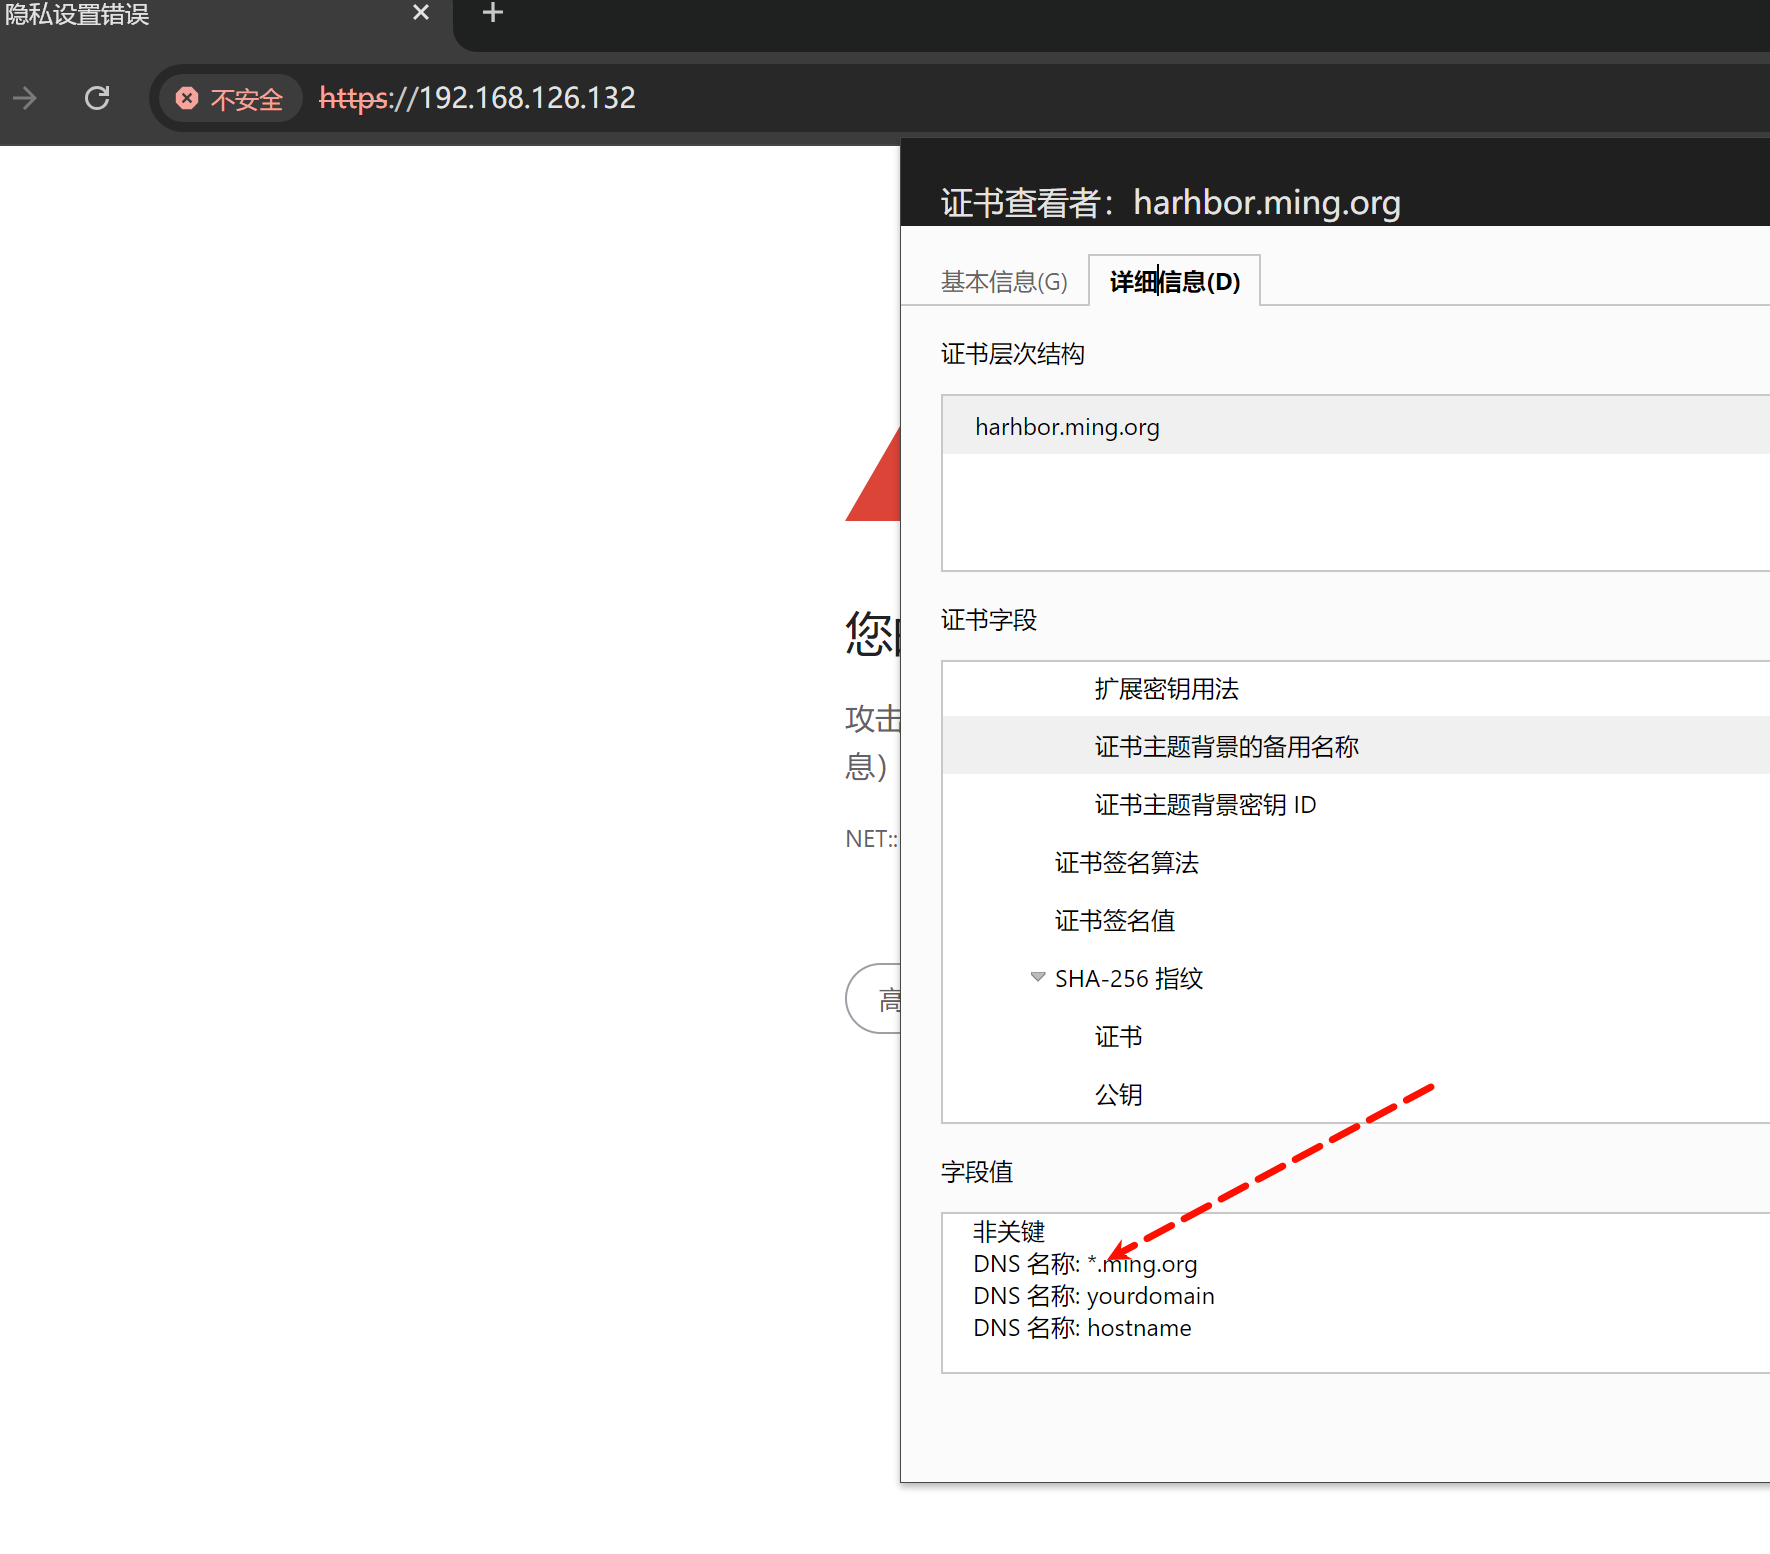The width and height of the screenshot is (1770, 1554).
Task: Select the 证书签名算法 field
Action: pos(1126,863)
